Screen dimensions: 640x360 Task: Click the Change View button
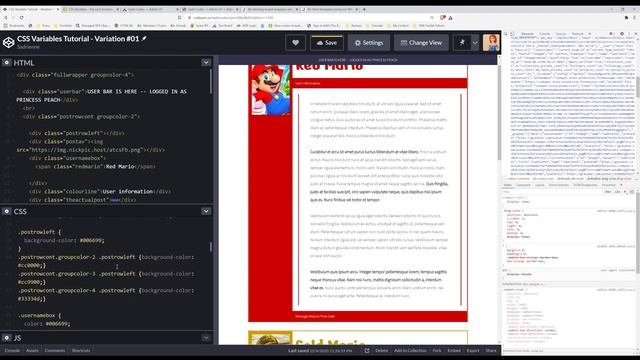(x=421, y=42)
